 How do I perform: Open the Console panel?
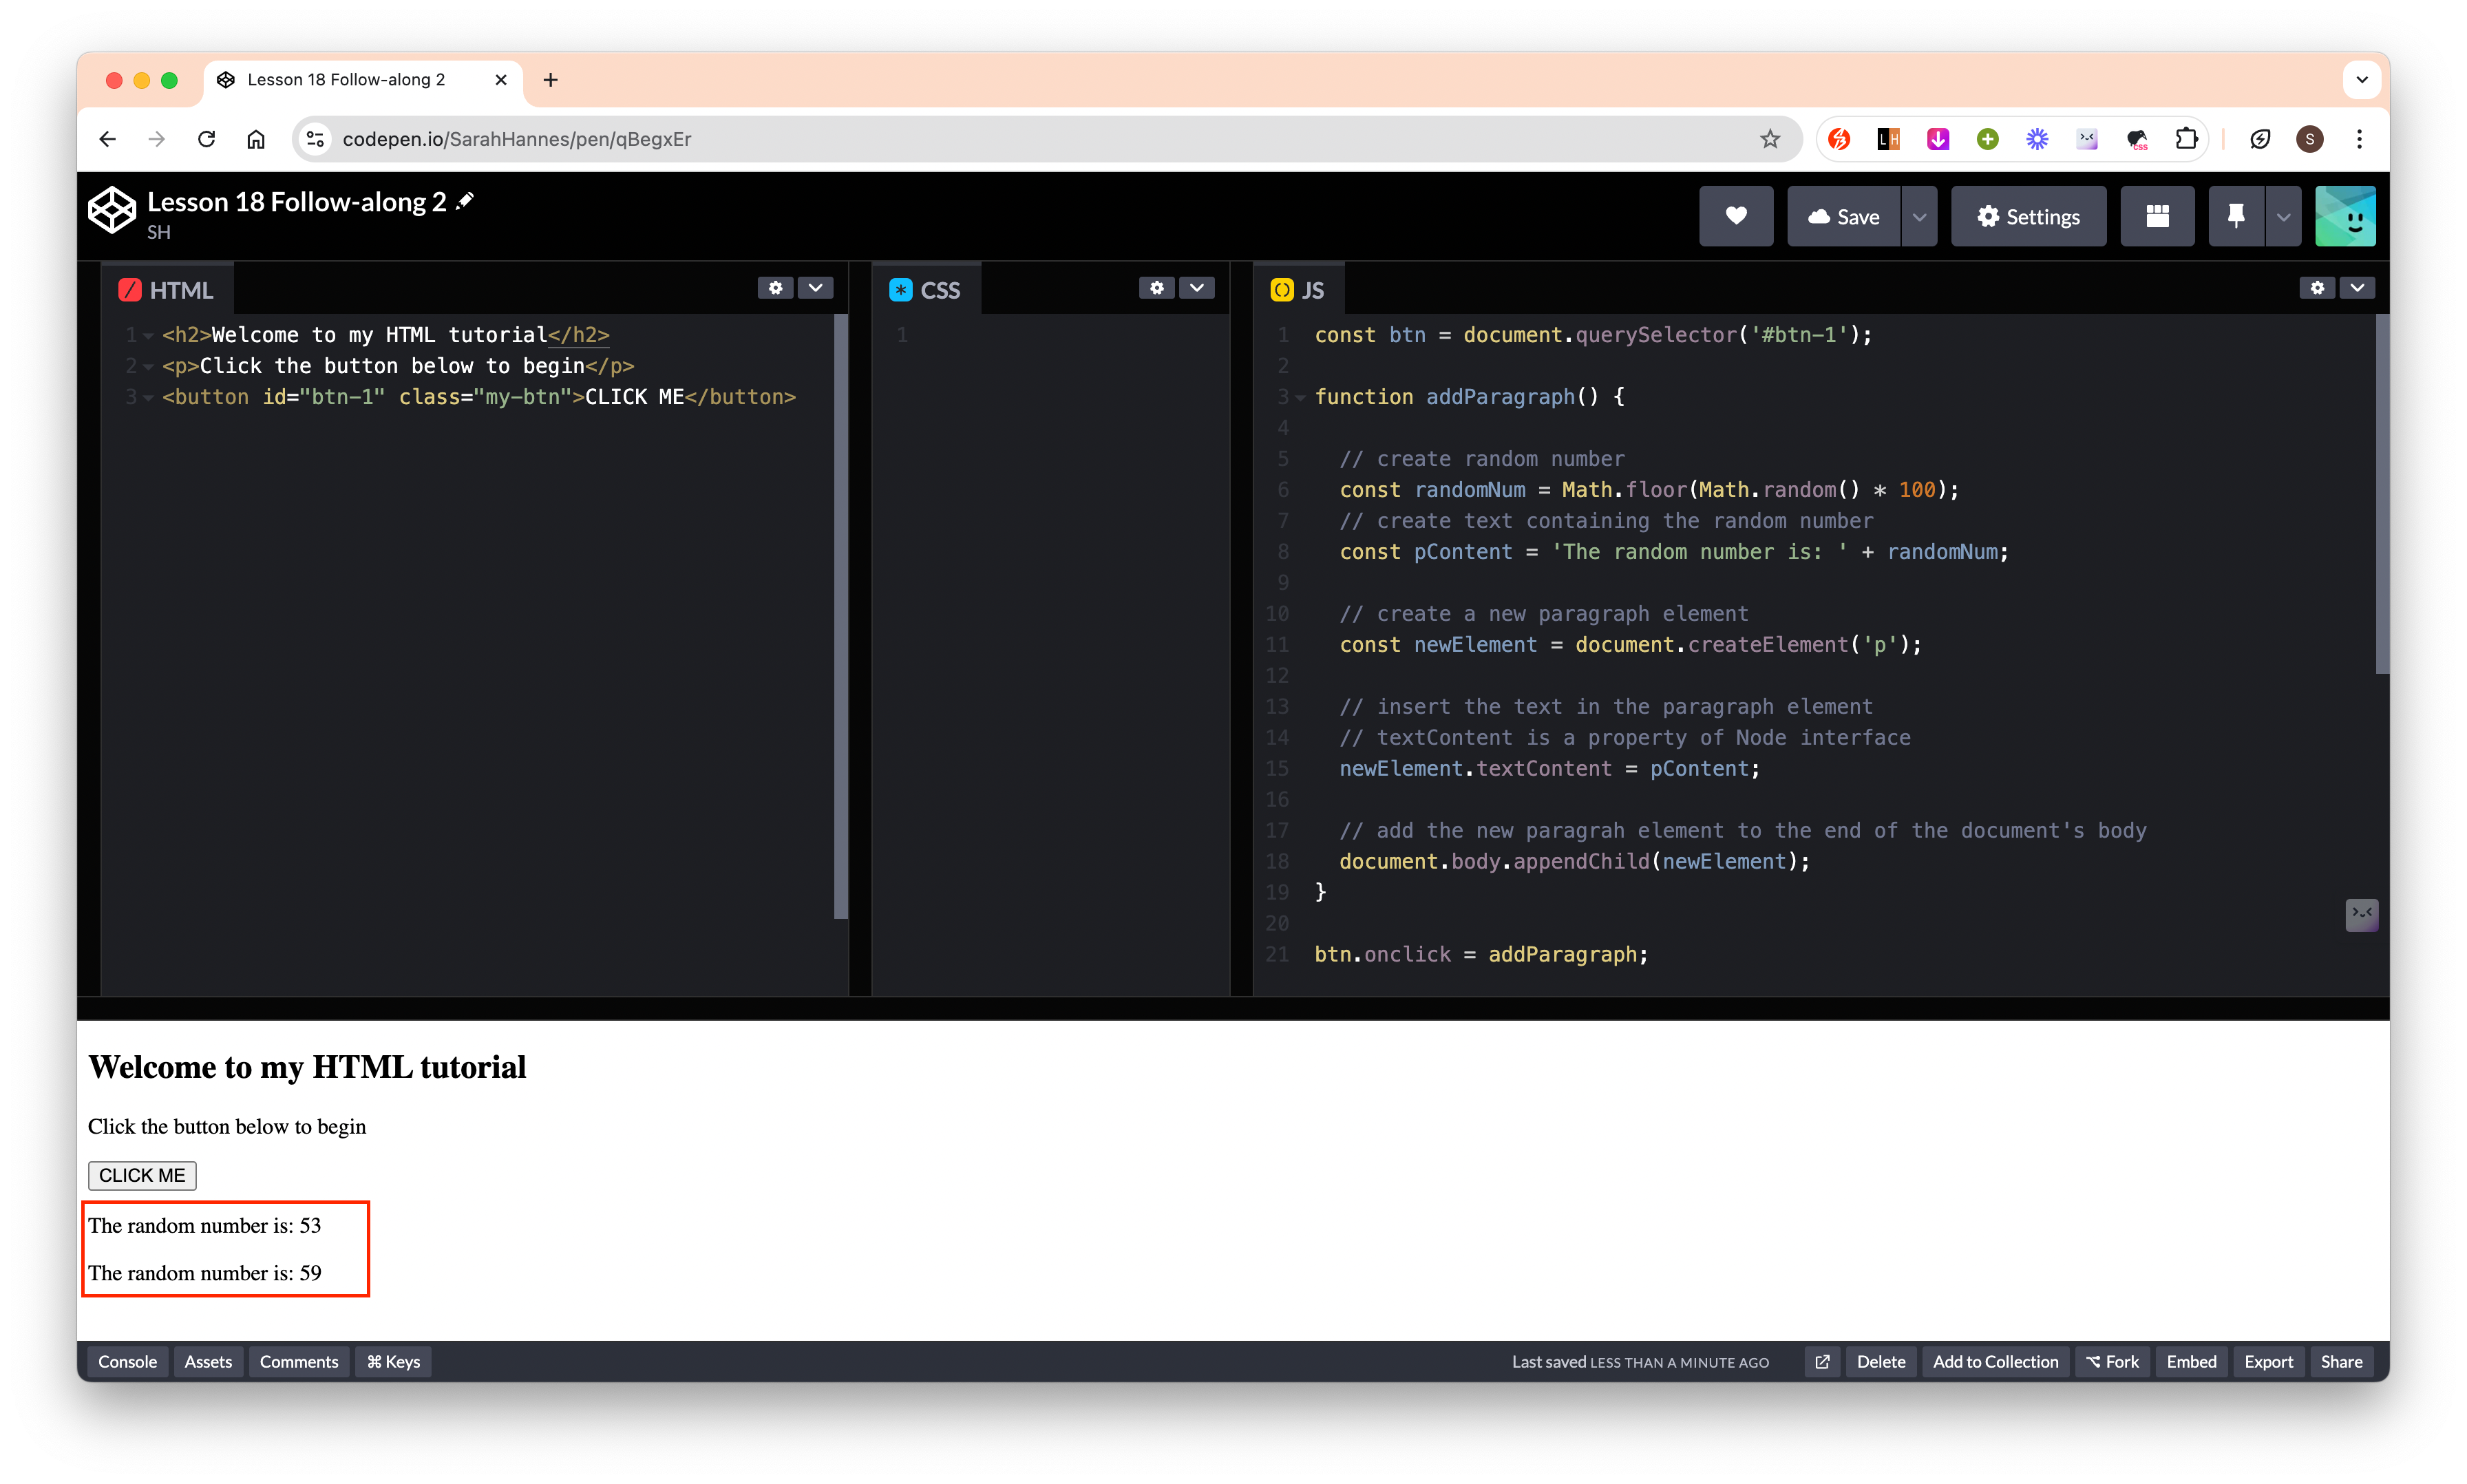coord(127,1361)
